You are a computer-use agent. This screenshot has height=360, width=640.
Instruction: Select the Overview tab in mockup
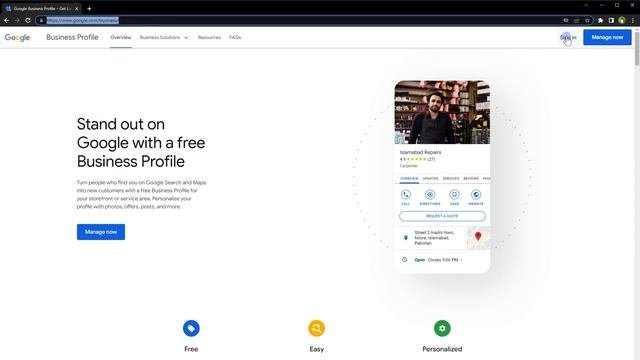click(x=409, y=179)
